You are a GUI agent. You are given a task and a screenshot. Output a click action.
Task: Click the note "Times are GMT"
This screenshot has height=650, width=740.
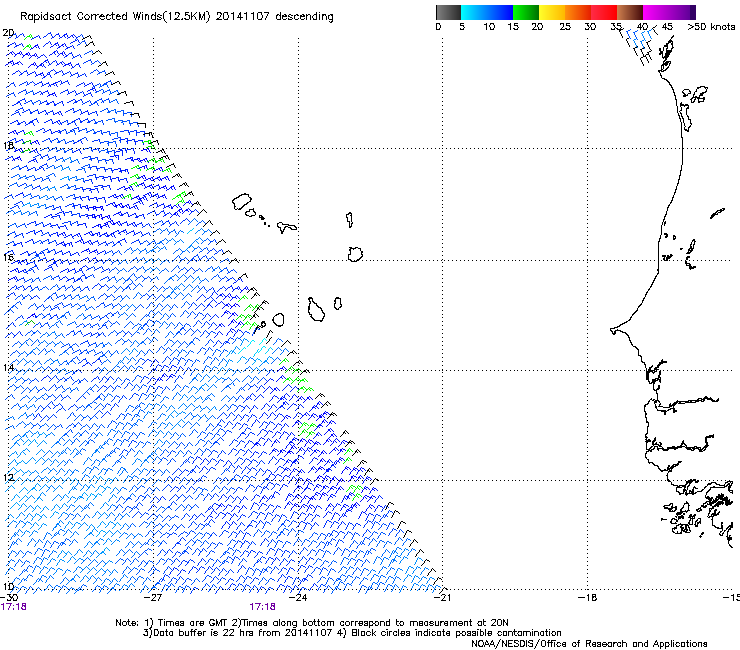[x=193, y=623]
